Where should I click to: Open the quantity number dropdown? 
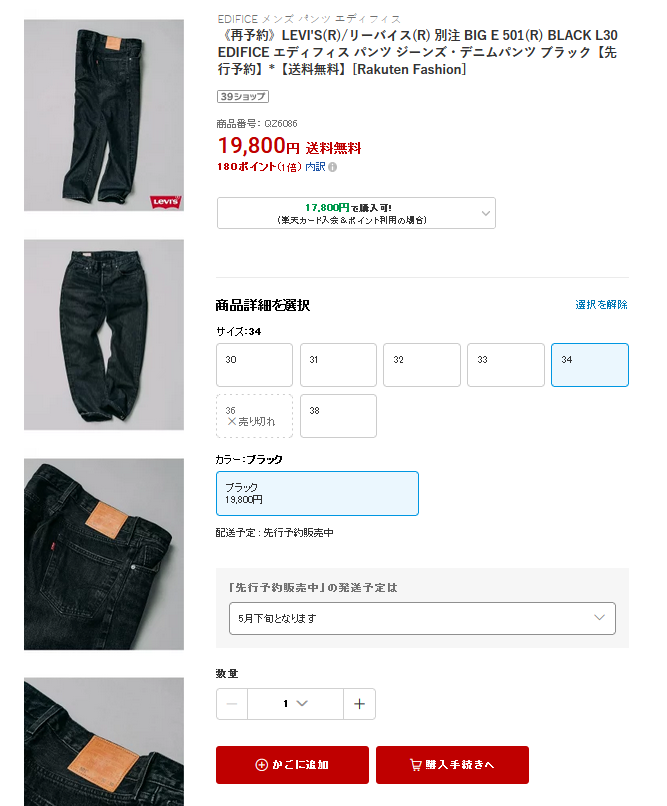click(295, 704)
